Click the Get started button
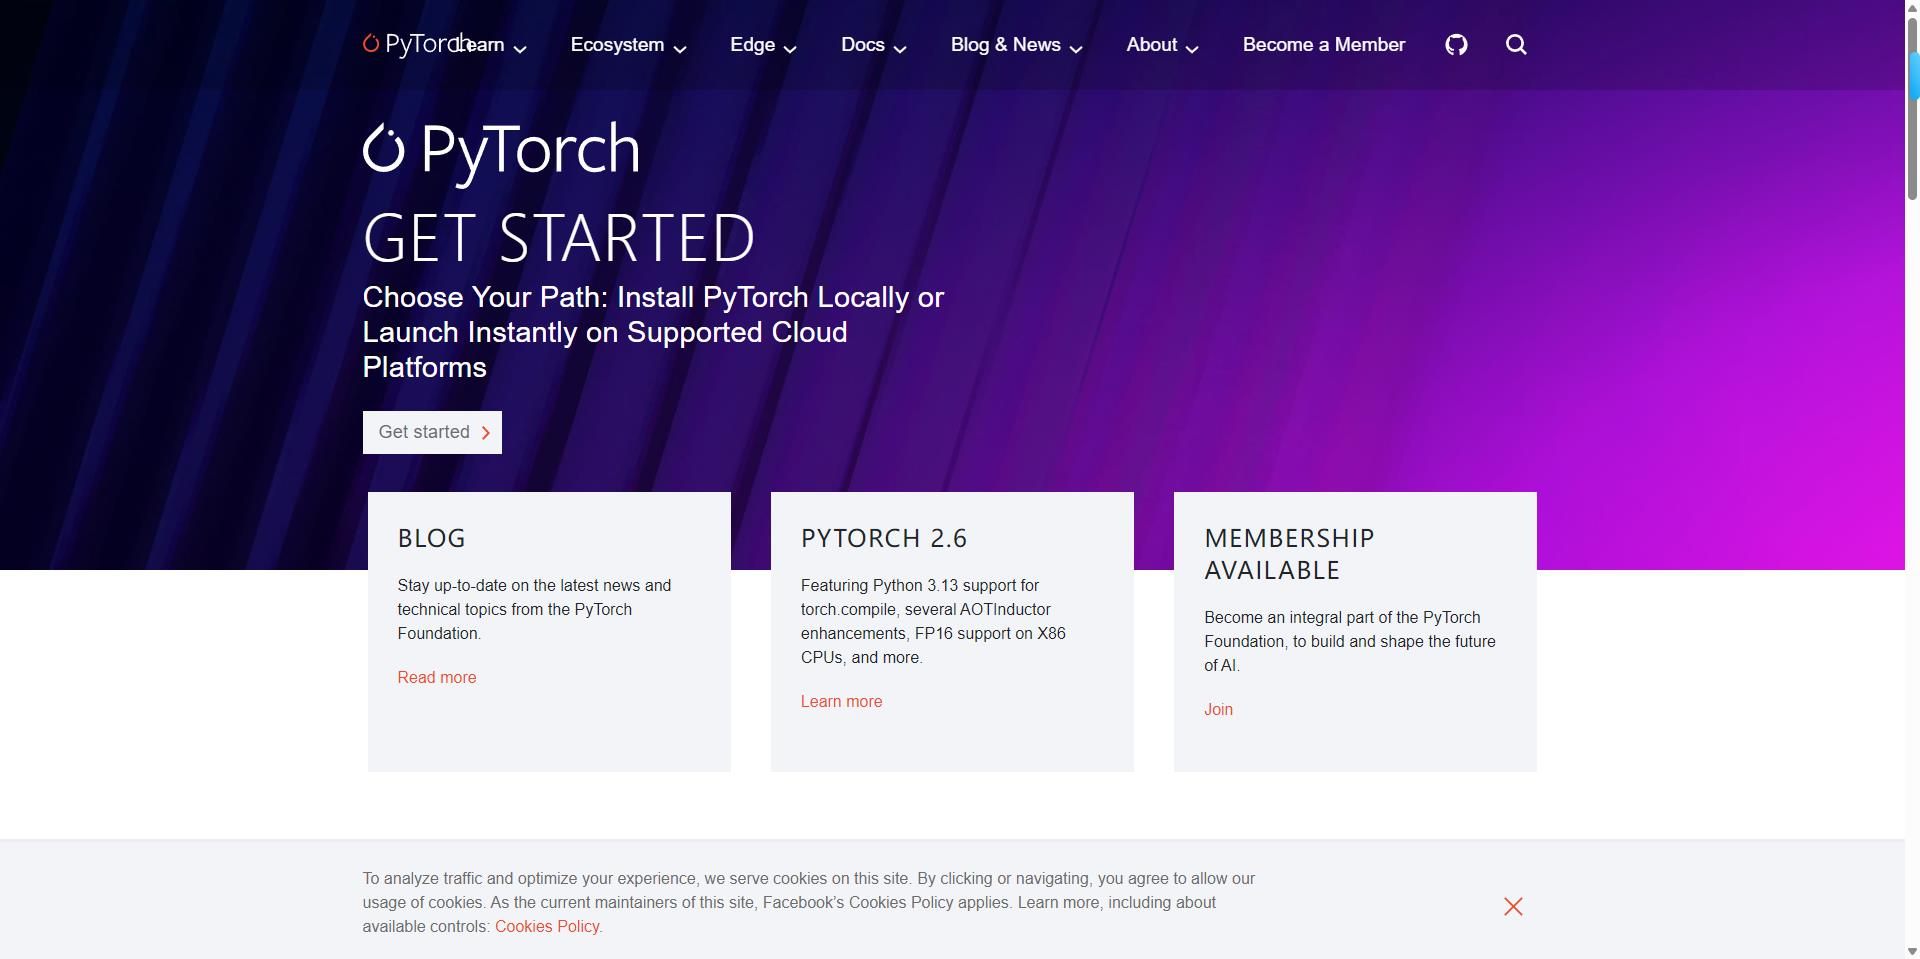1920x959 pixels. click(x=432, y=432)
